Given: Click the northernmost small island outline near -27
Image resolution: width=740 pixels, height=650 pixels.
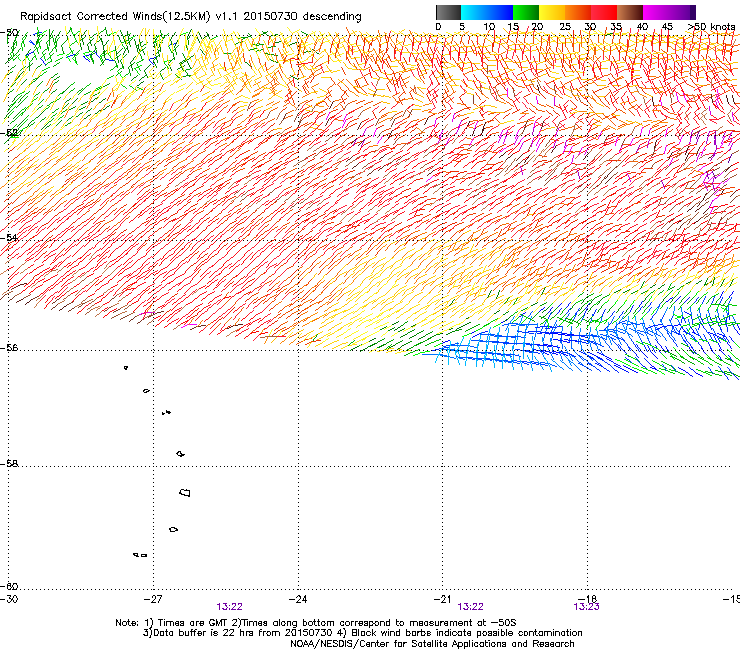Looking at the screenshot, I should 126,367.
